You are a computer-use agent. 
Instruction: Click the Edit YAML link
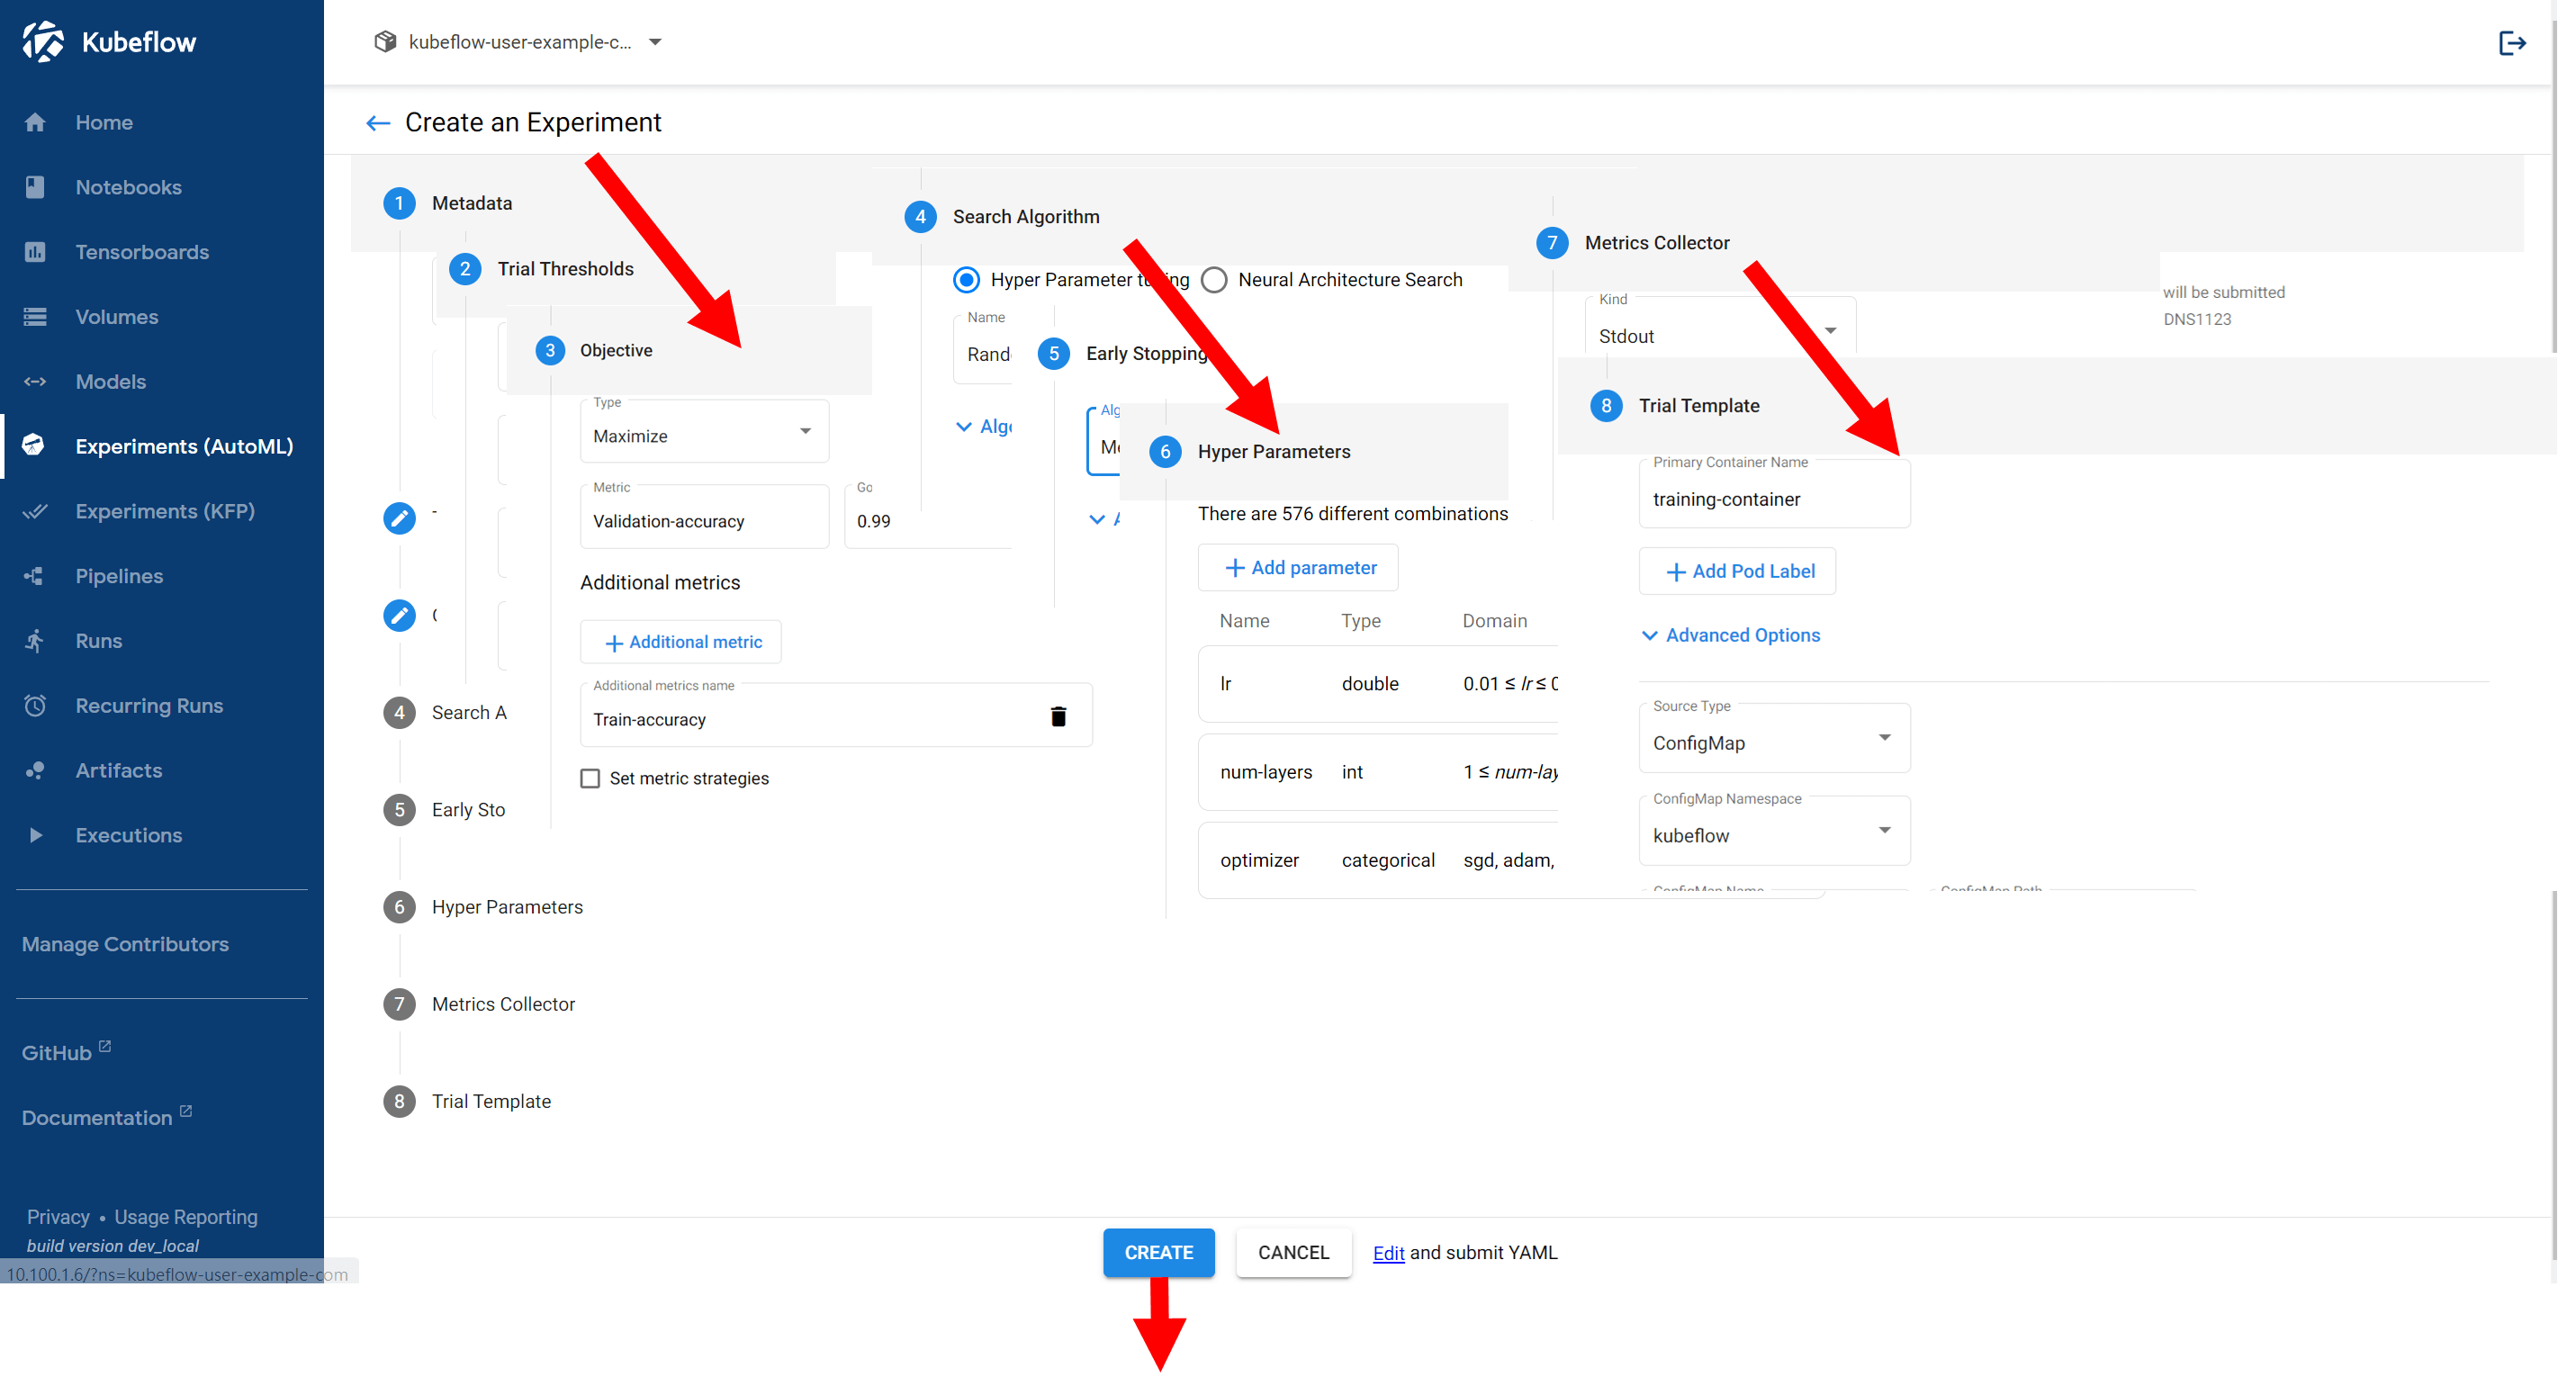coord(1388,1253)
